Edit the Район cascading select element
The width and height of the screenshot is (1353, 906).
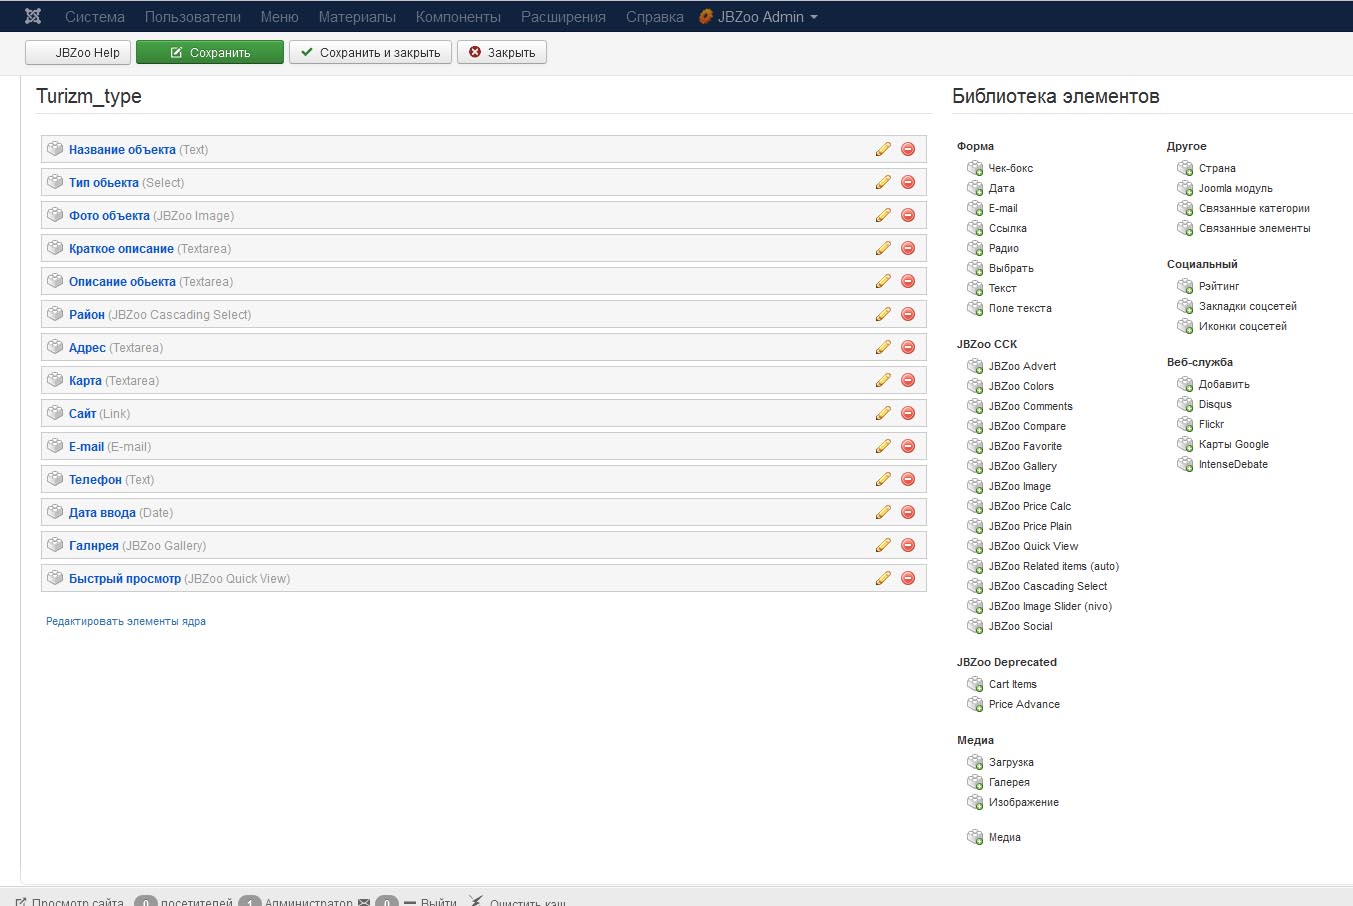point(883,314)
